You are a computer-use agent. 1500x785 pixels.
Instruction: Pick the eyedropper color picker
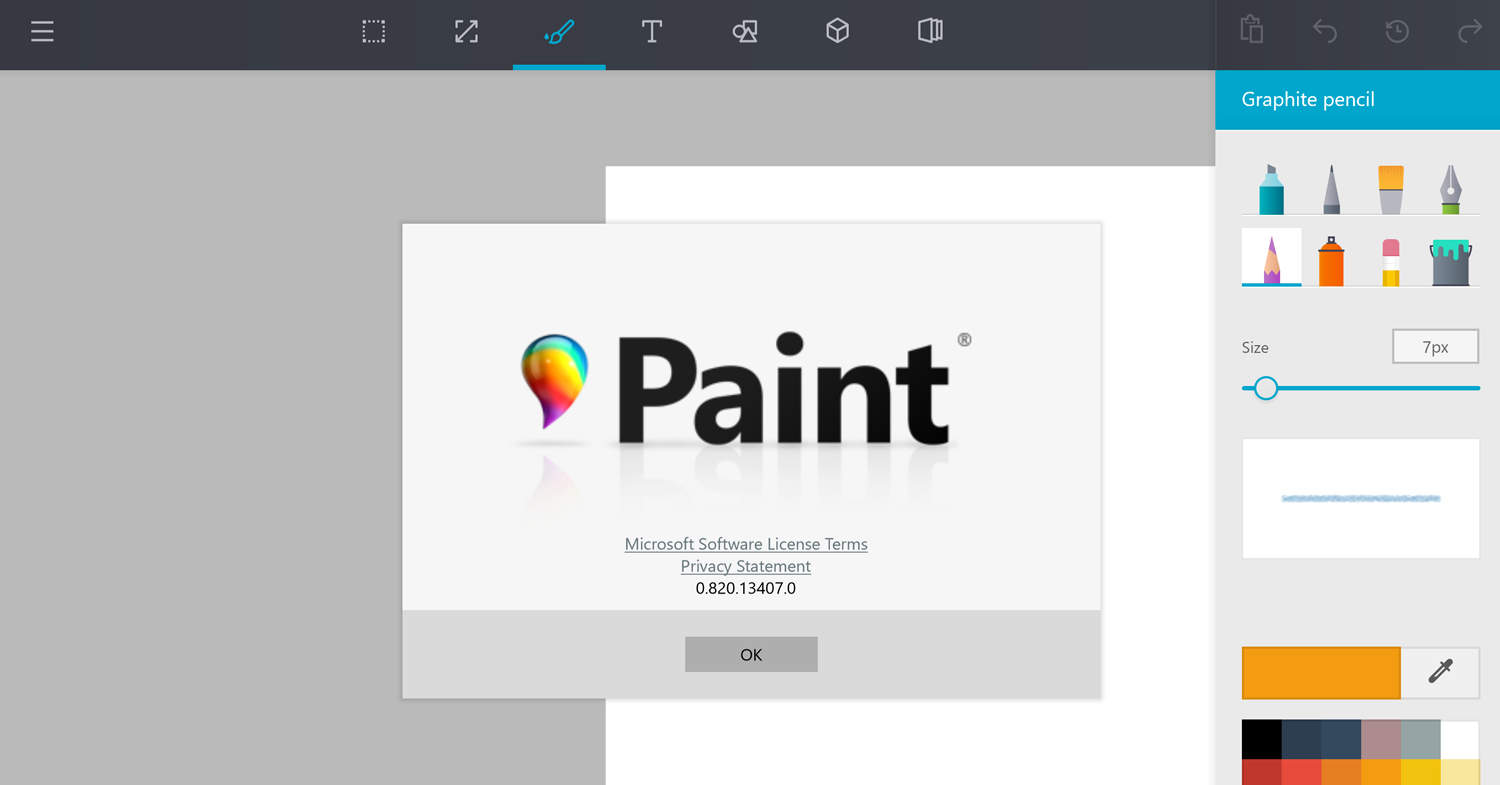coord(1440,672)
